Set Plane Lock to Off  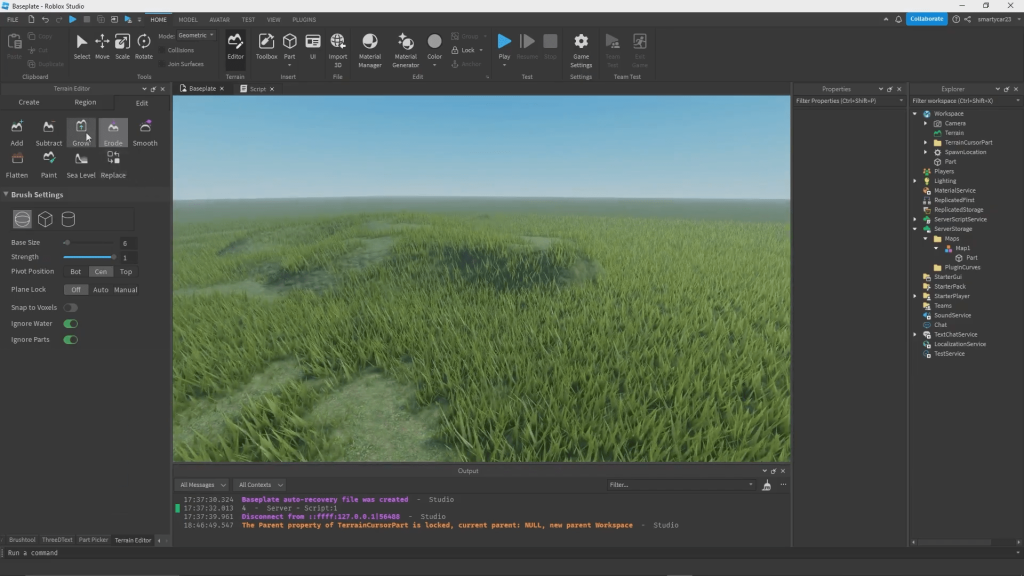76,290
